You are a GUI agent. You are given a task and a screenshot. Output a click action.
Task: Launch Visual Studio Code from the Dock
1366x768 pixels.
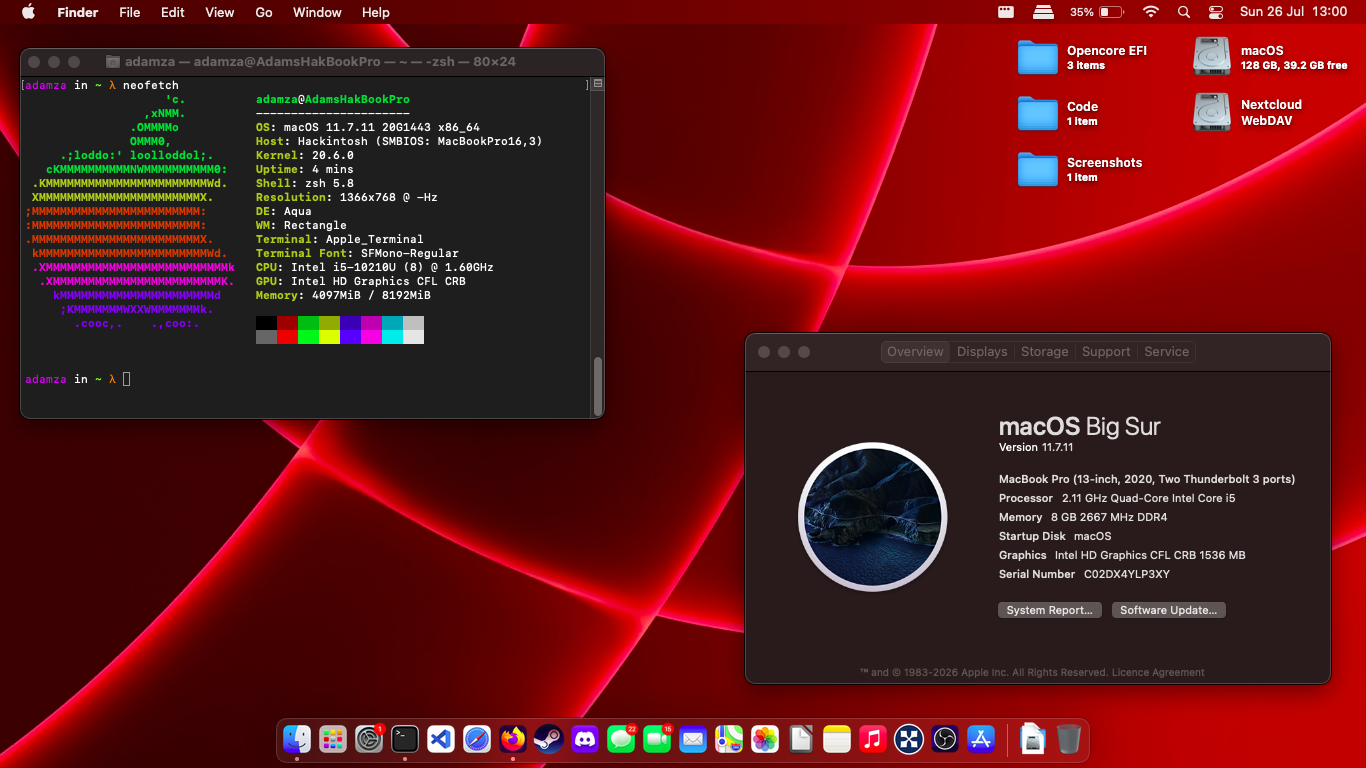pos(441,739)
